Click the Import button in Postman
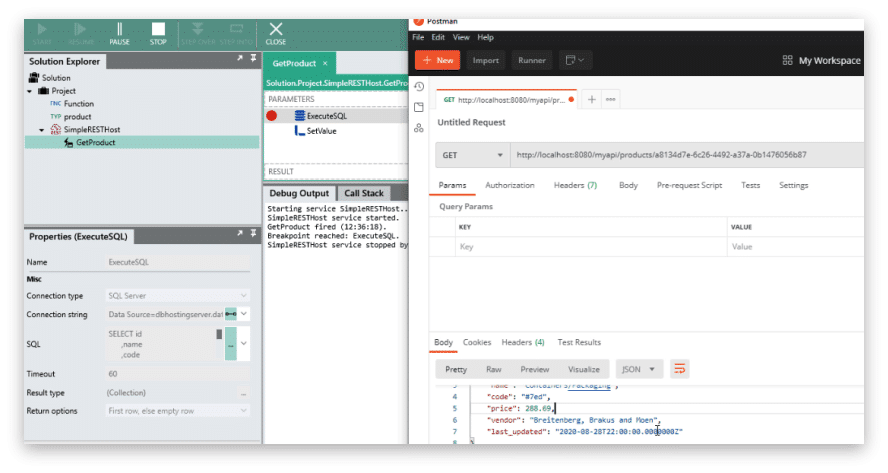 tap(486, 60)
